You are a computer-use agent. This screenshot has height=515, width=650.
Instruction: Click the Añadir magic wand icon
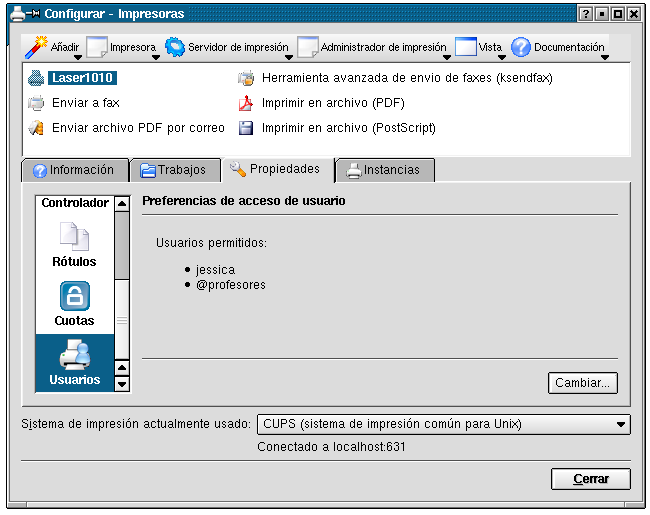(x=36, y=47)
